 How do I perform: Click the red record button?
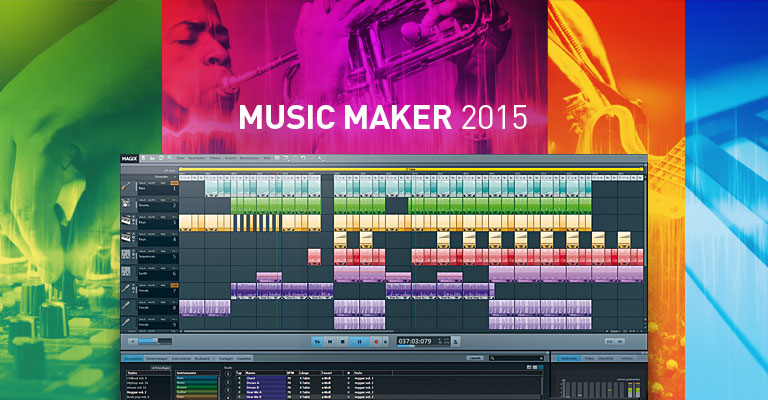[x=376, y=342]
